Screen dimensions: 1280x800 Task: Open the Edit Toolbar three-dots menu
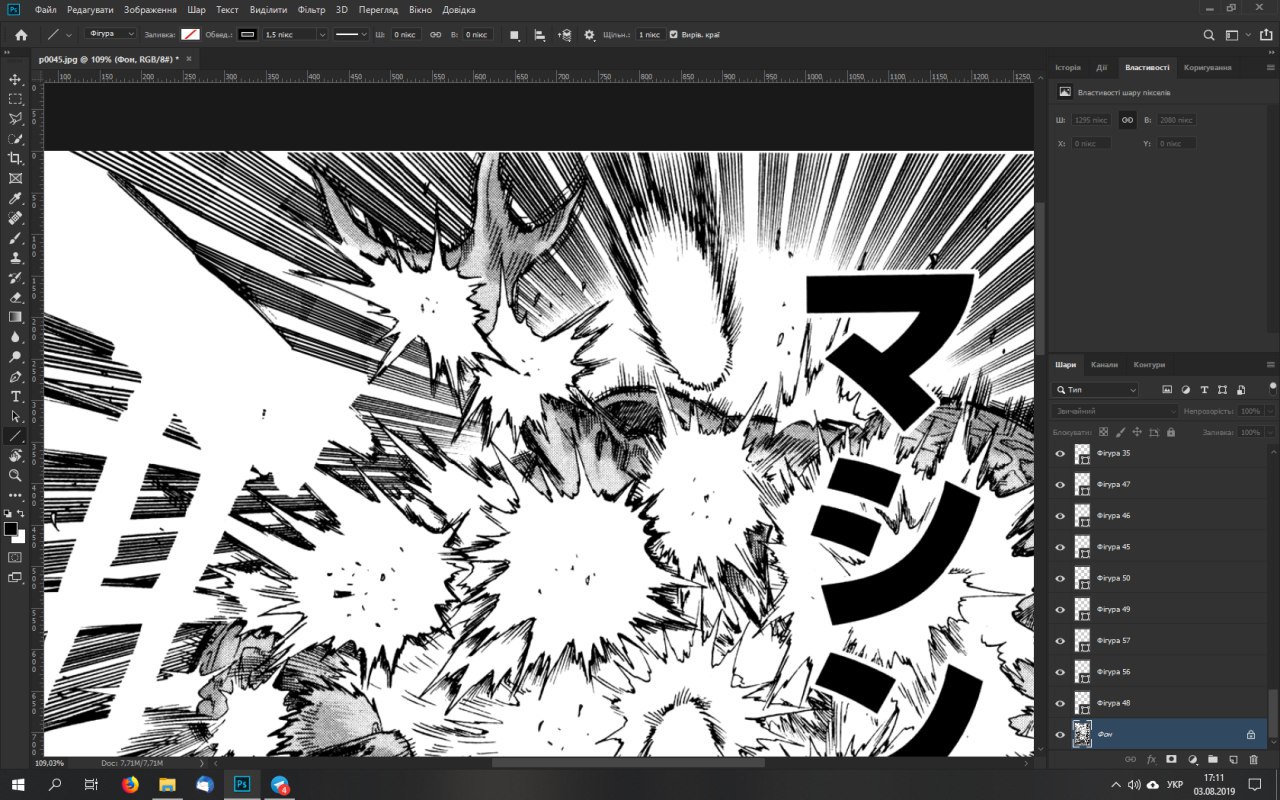15,495
